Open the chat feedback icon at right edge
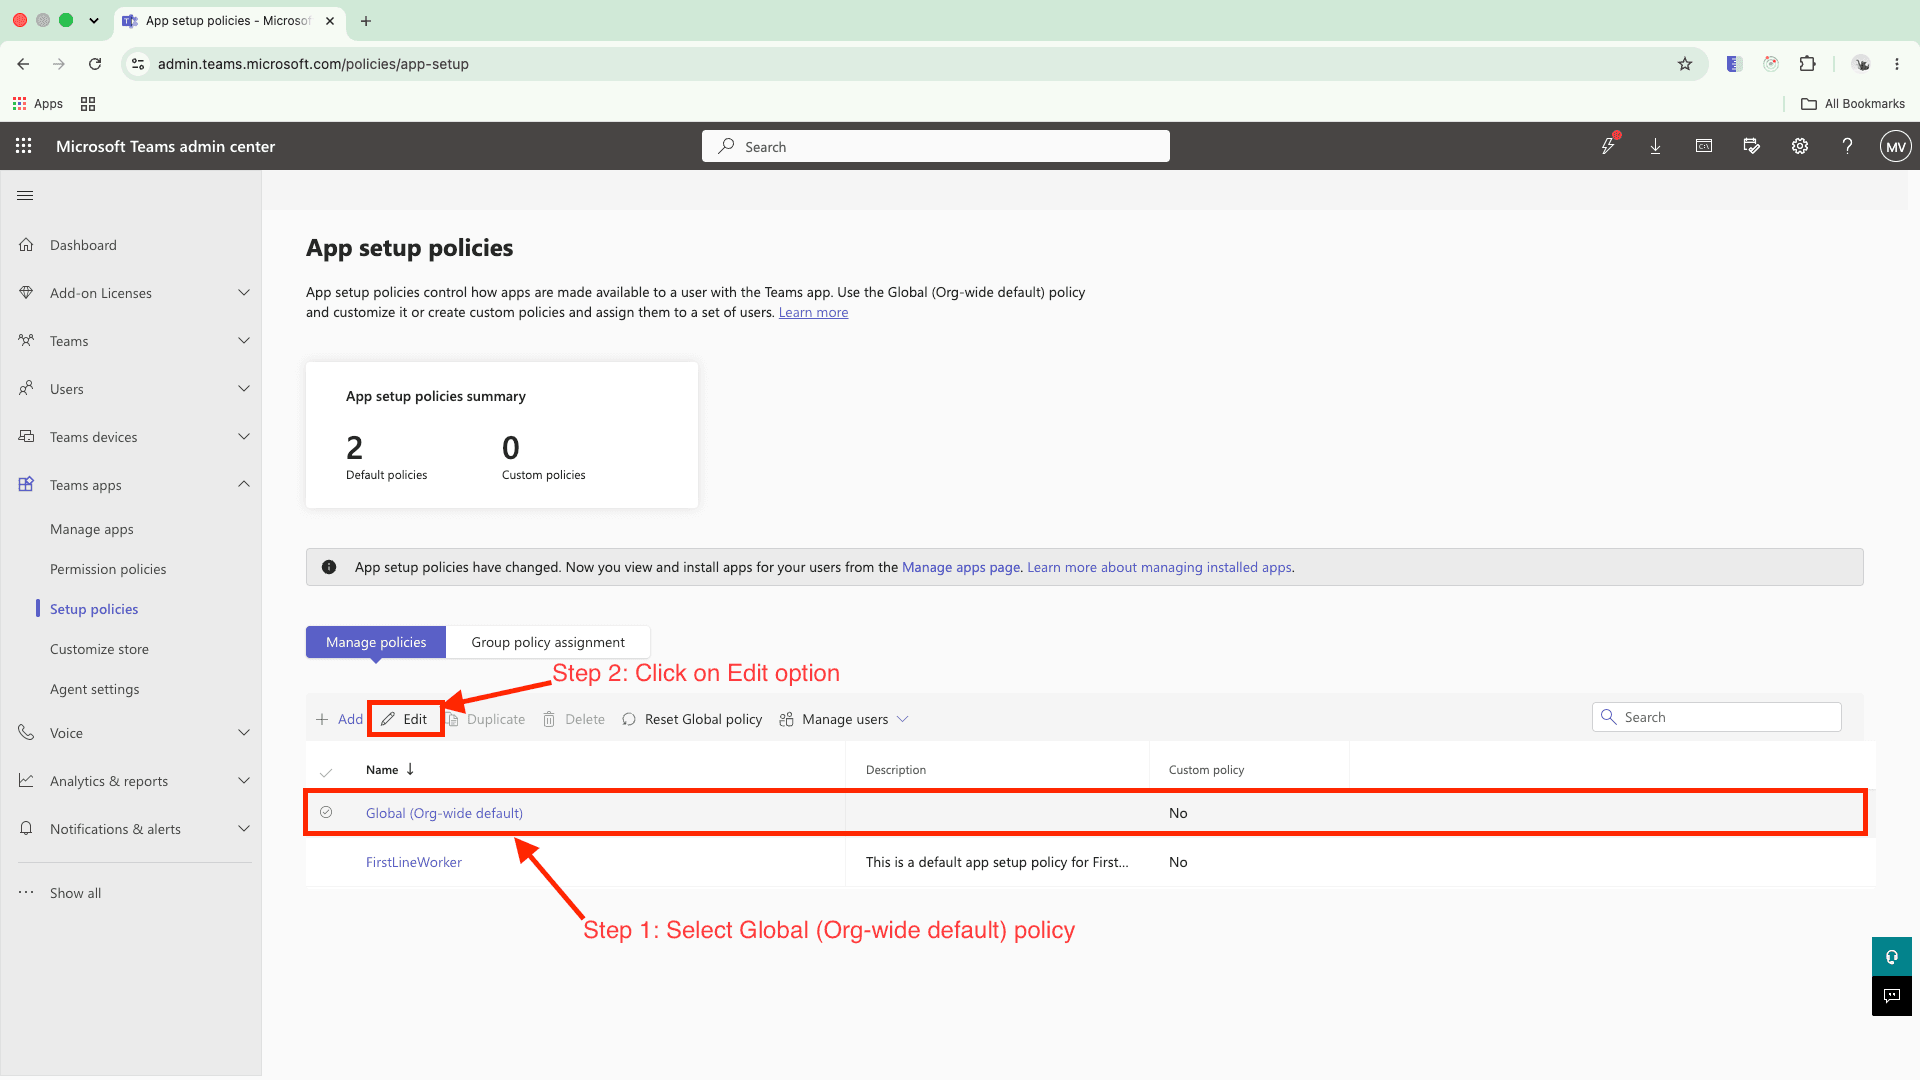The width and height of the screenshot is (1920, 1080). click(x=1892, y=996)
